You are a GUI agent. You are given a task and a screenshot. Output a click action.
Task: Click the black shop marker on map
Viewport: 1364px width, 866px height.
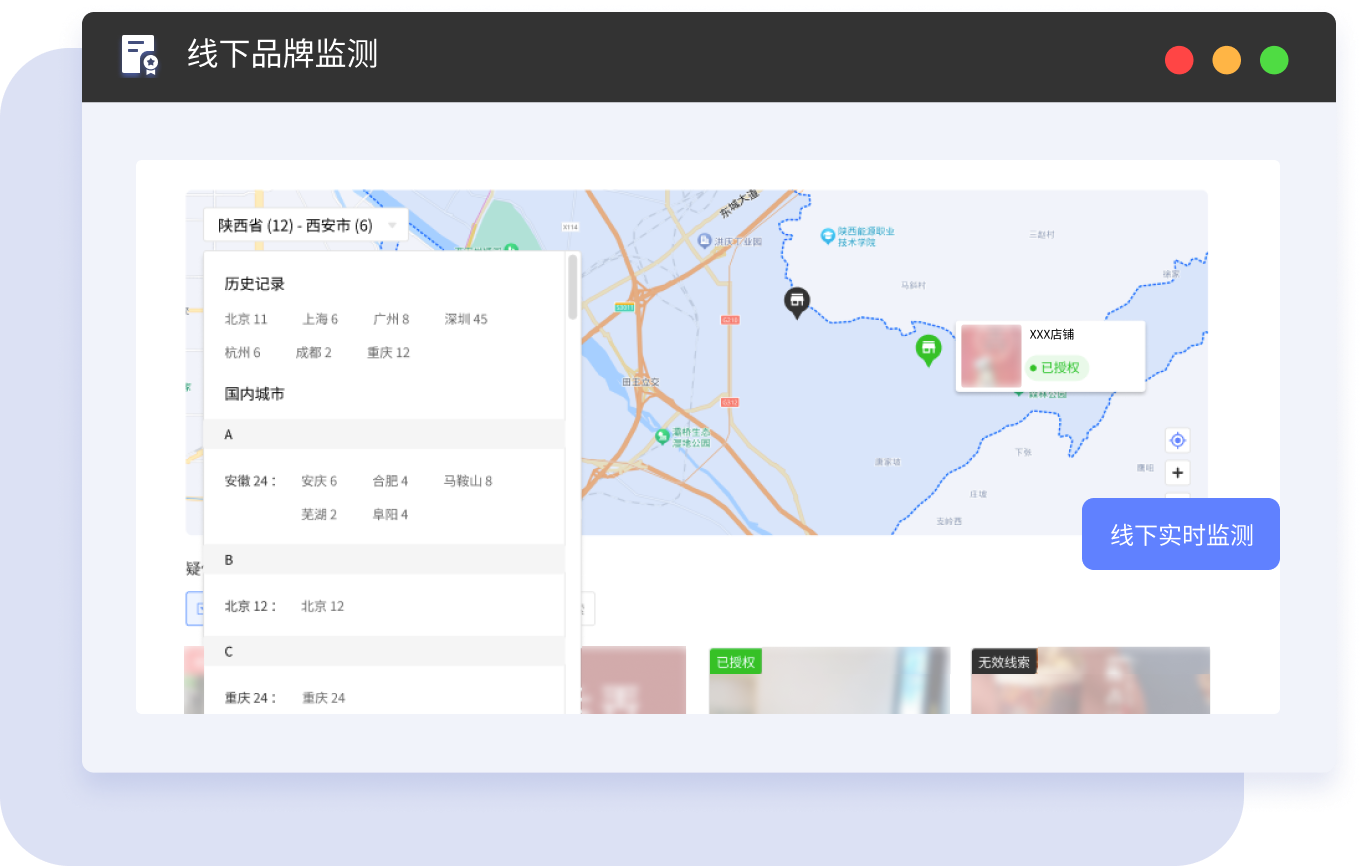797,302
